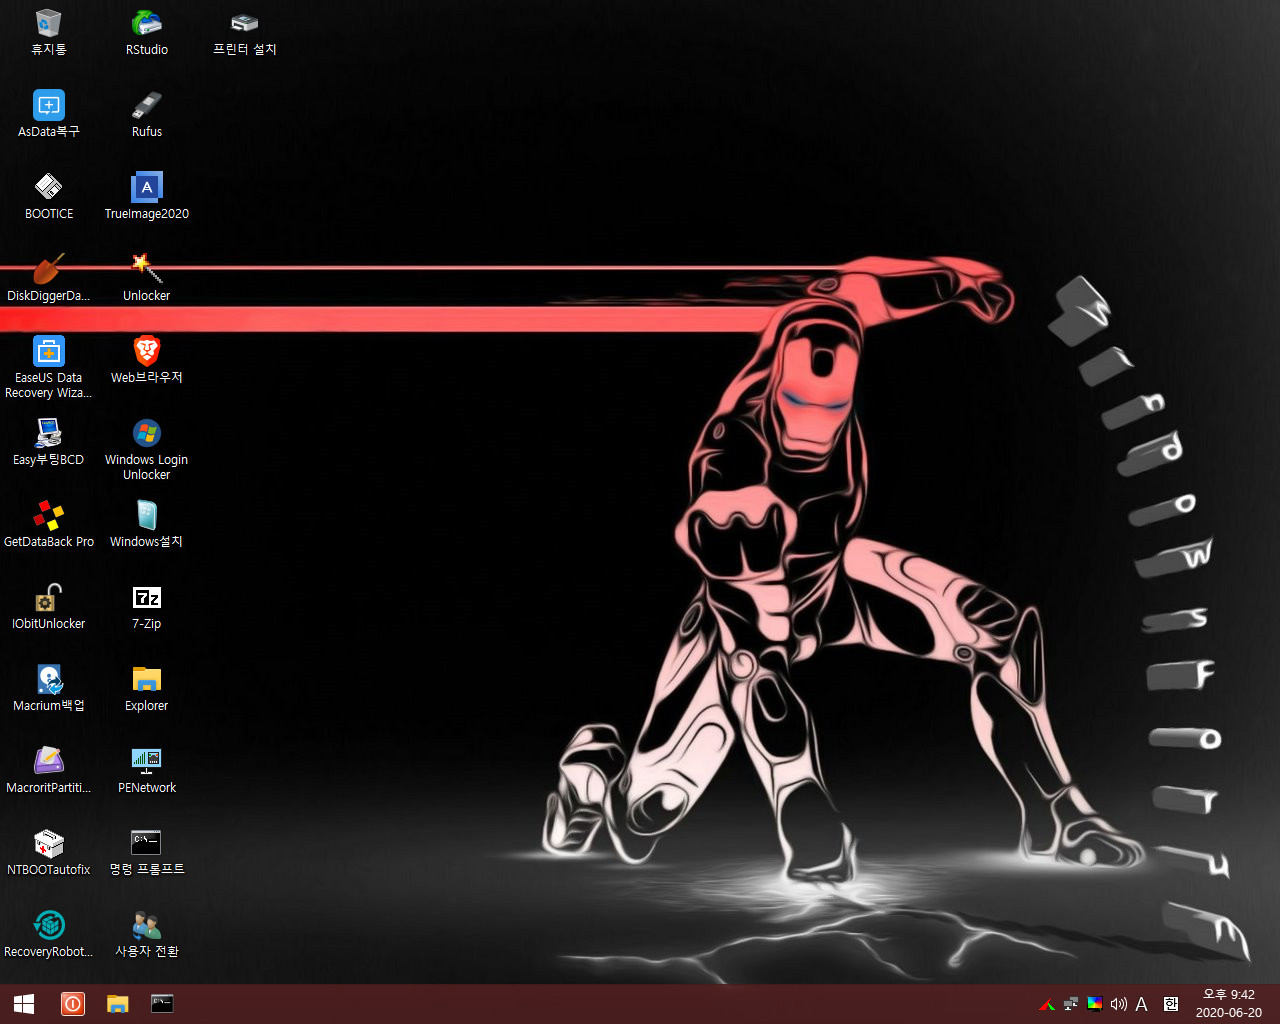The width and height of the screenshot is (1280, 1024).
Task: Select the Easy부팅BCD icon
Action: pyautogui.click(x=48, y=442)
